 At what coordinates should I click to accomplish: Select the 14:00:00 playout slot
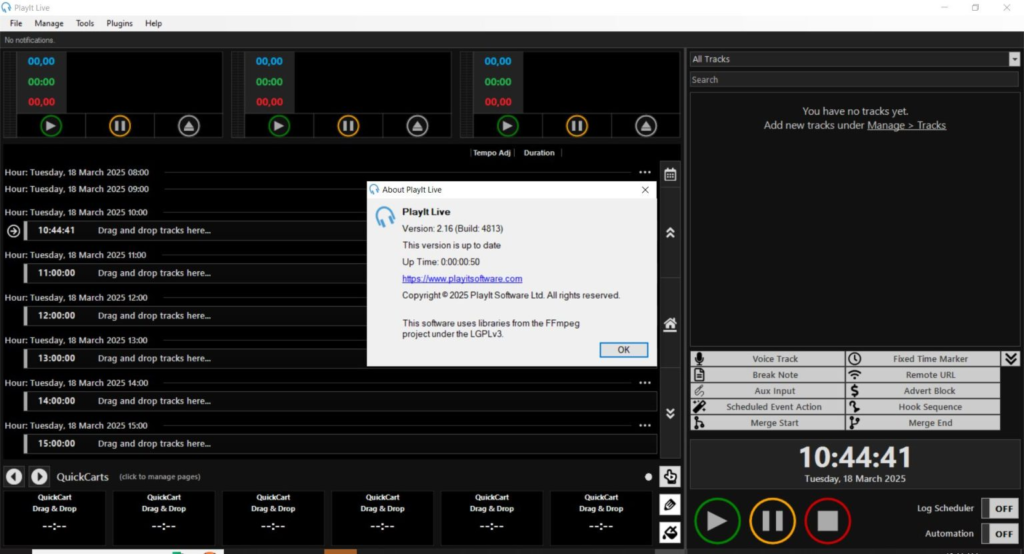click(x=340, y=401)
